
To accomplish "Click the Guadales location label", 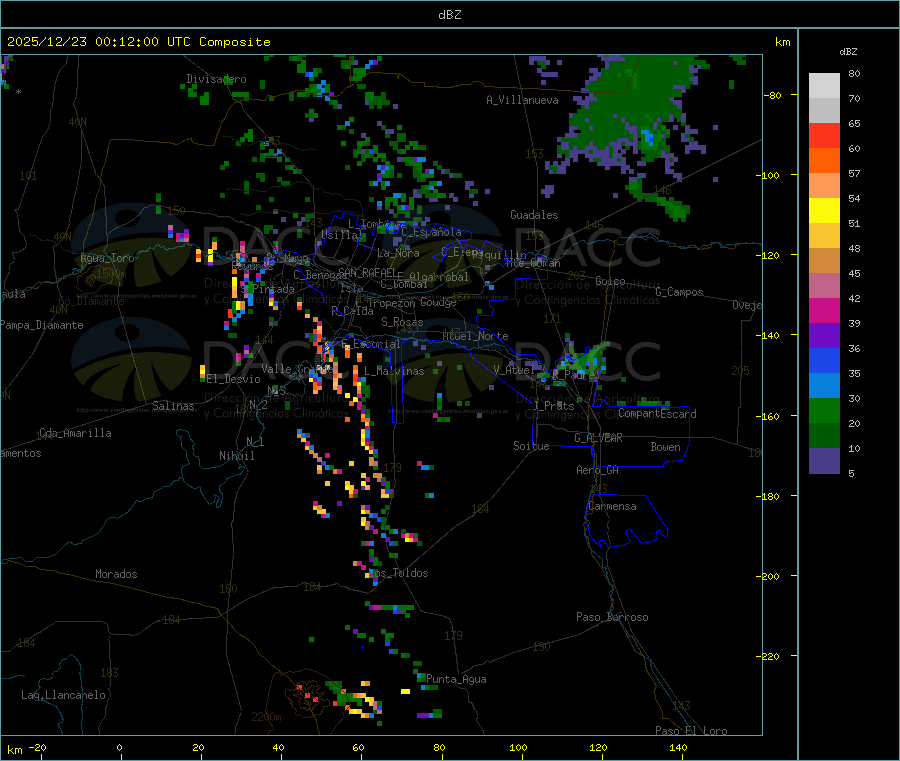I will (534, 215).
